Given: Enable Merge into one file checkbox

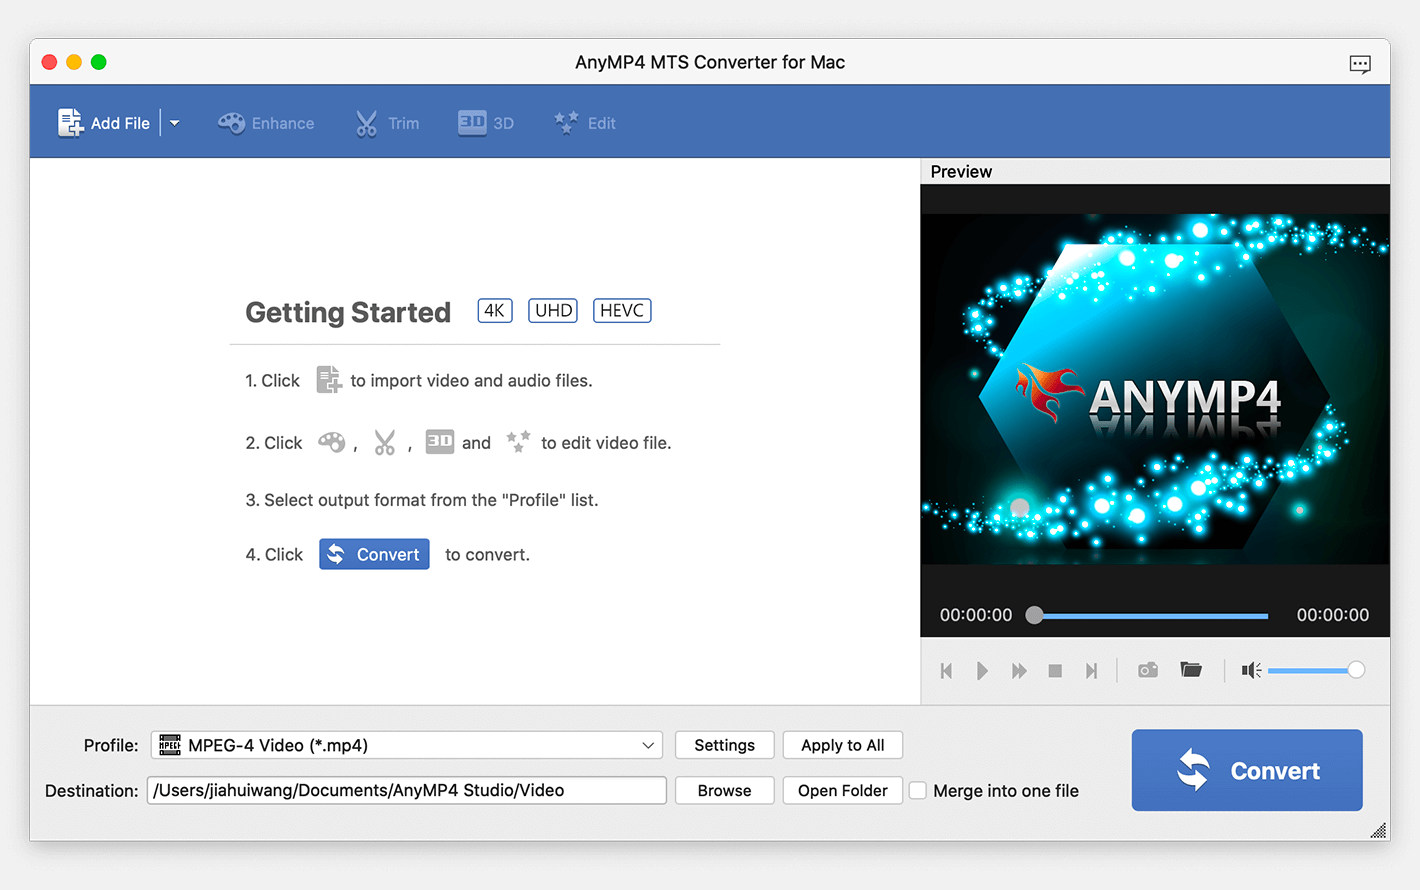Looking at the screenshot, I should point(917,791).
